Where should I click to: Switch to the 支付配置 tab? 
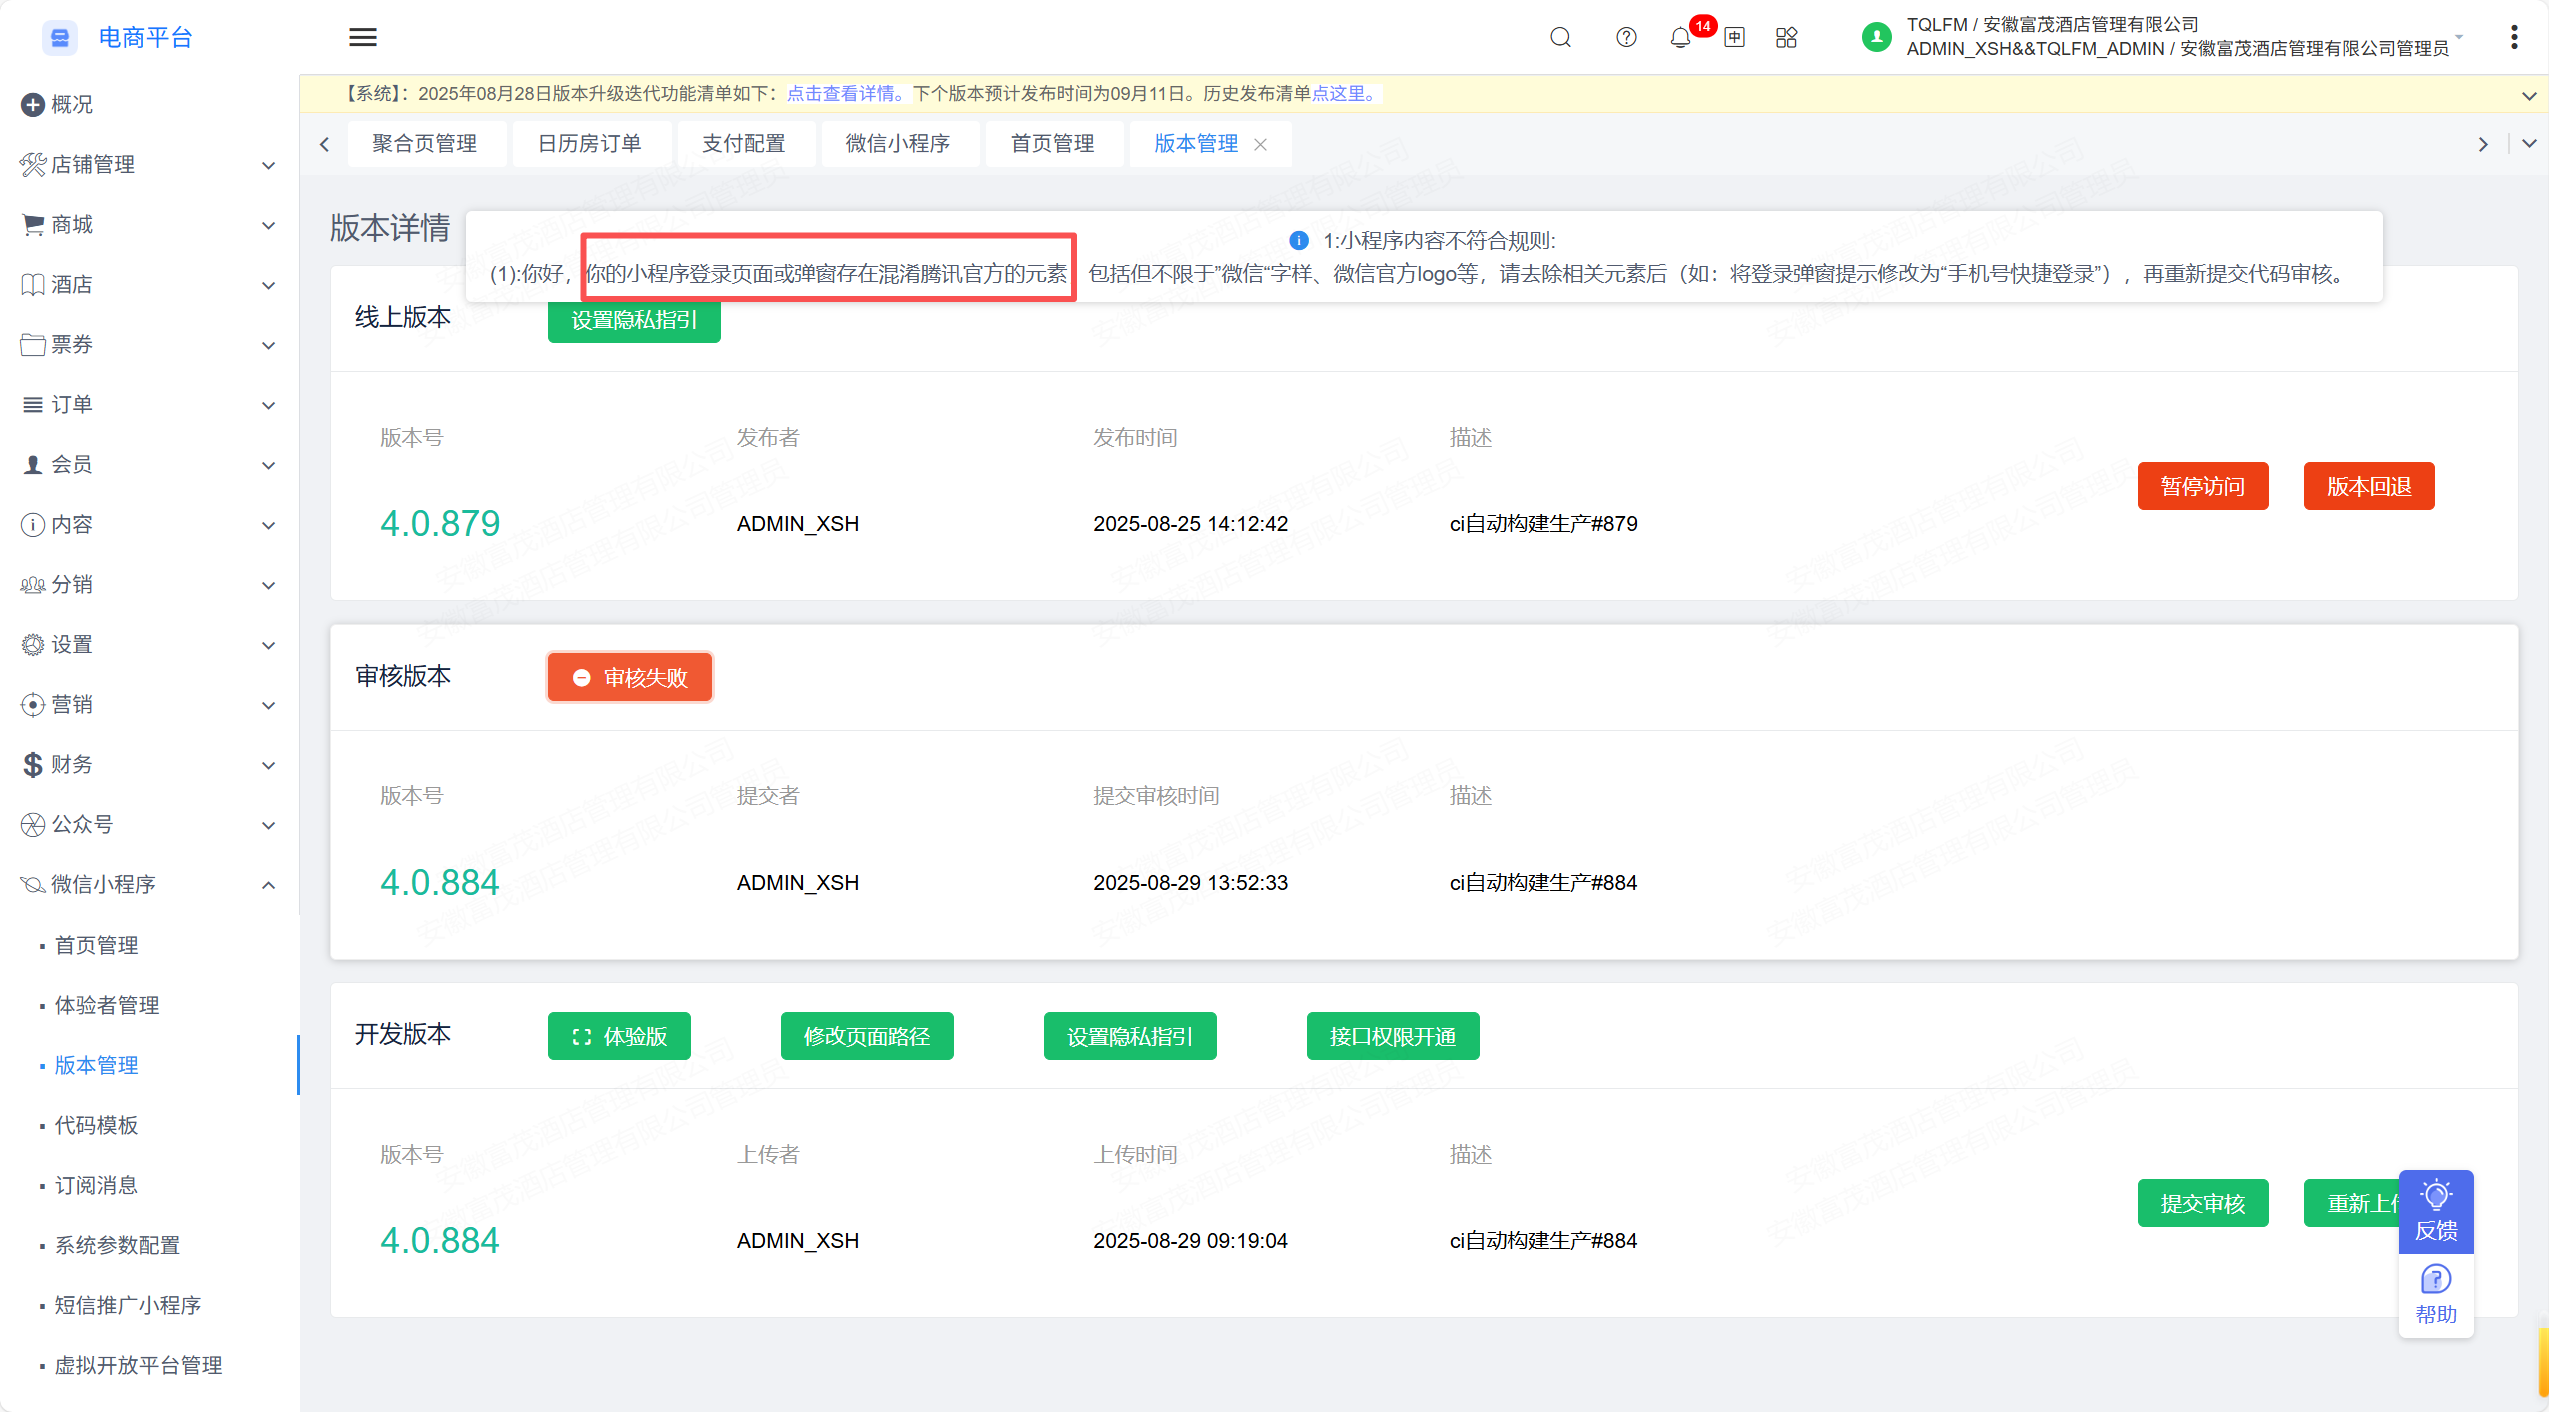tap(743, 143)
